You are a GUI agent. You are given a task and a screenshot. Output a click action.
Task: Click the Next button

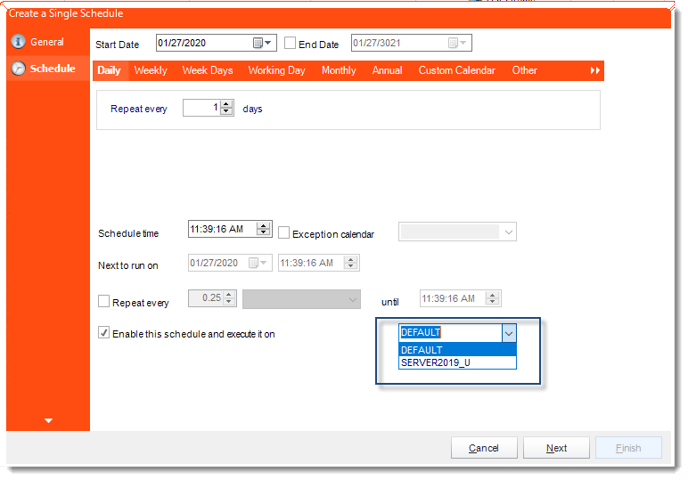[x=556, y=448]
